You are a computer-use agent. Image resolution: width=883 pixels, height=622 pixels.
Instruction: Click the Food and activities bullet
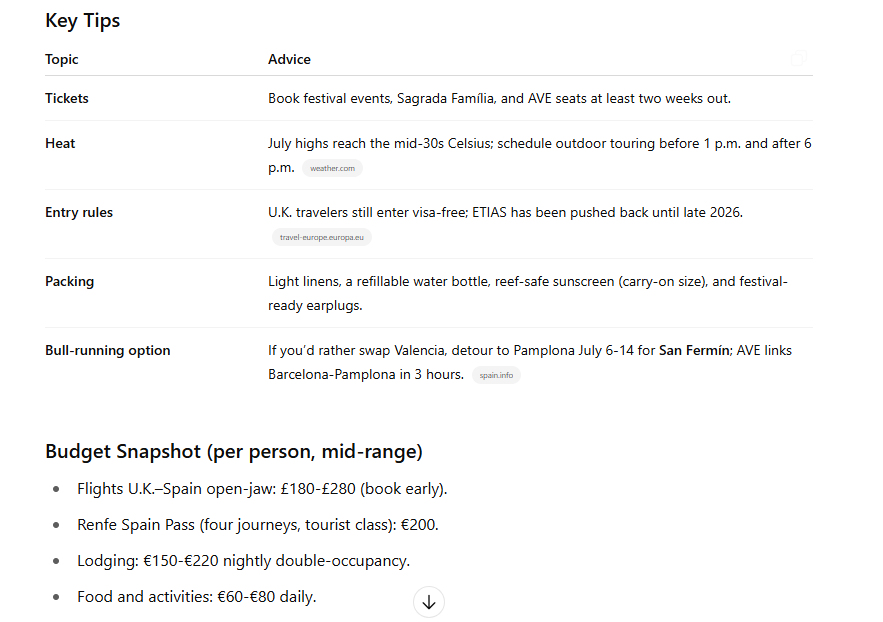[197, 597]
